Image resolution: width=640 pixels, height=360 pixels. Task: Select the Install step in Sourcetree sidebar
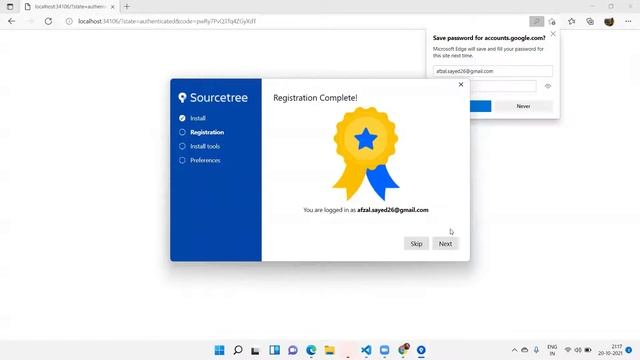pyautogui.click(x=198, y=118)
